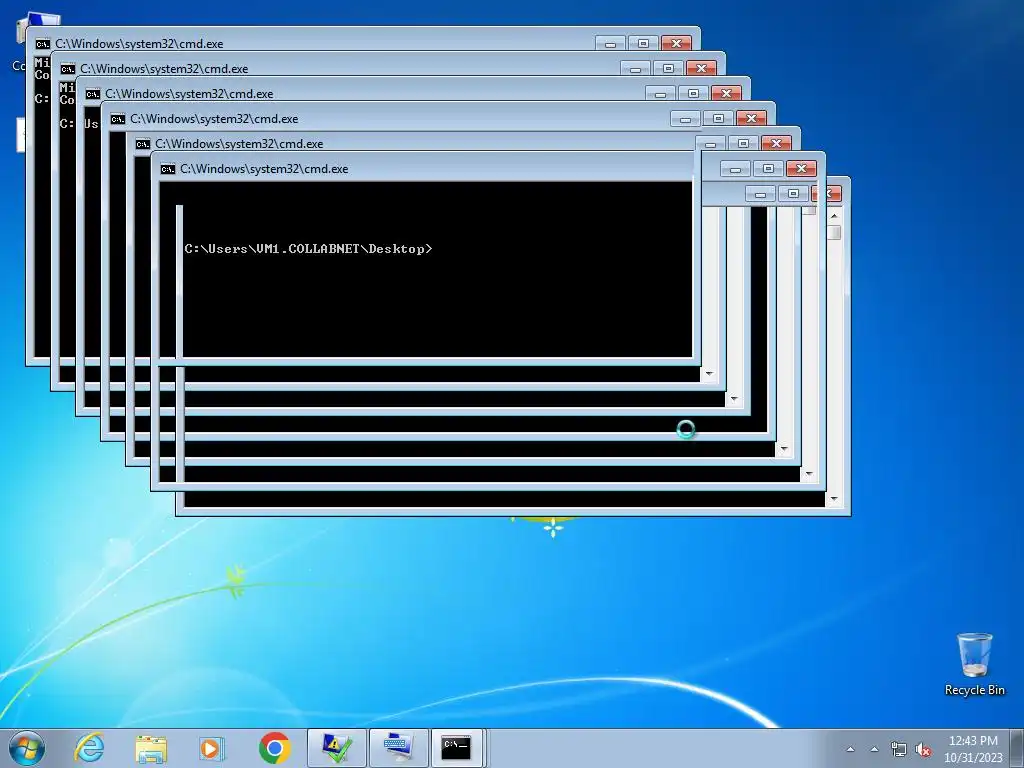Minimize the rearmost cmd window
Image resolution: width=1024 pixels, height=768 pixels.
click(x=611, y=44)
